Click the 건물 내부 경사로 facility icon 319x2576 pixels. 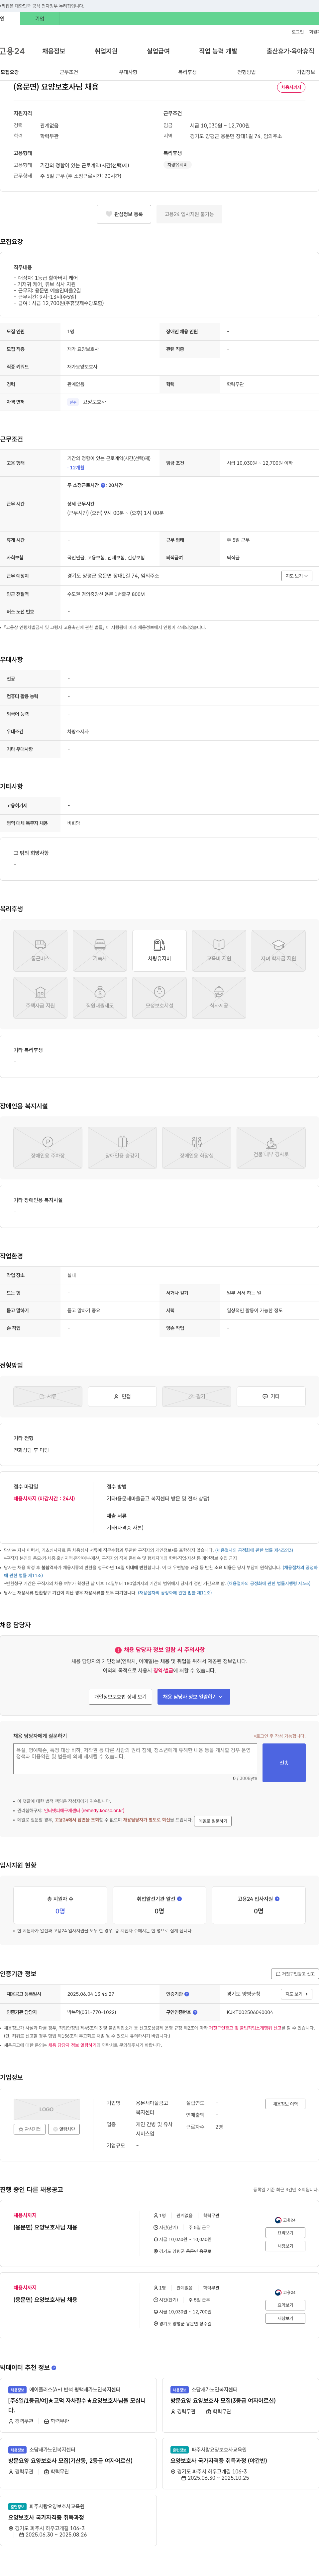(271, 1148)
